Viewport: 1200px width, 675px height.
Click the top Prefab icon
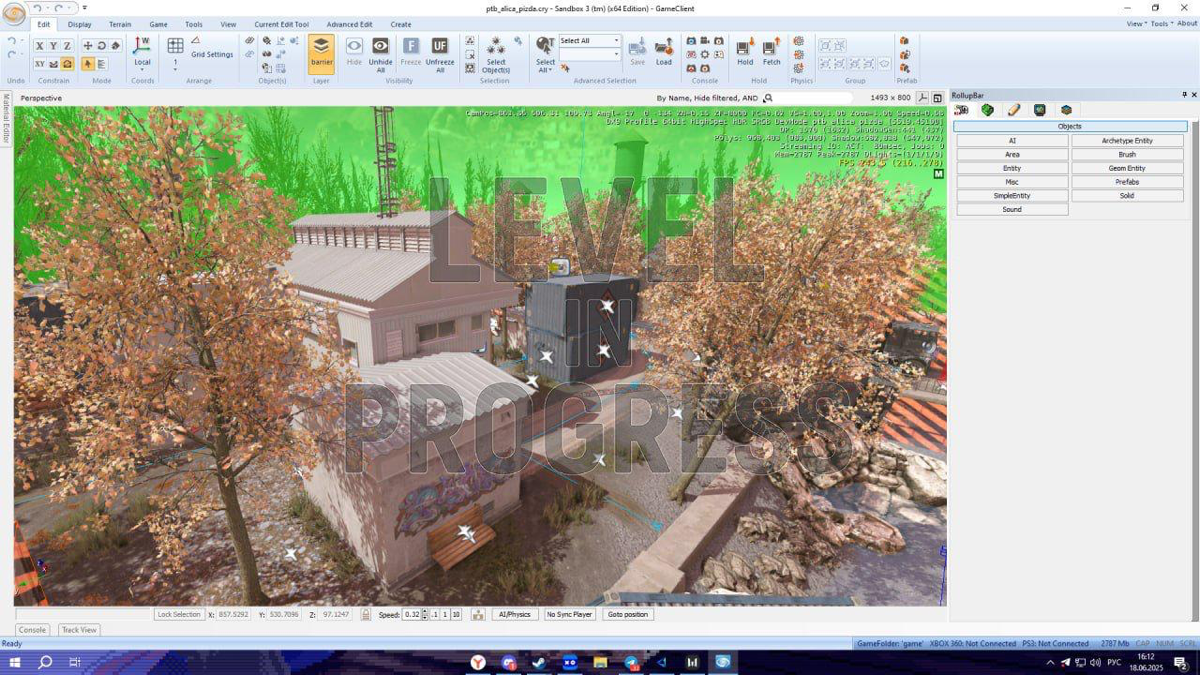tap(905, 42)
